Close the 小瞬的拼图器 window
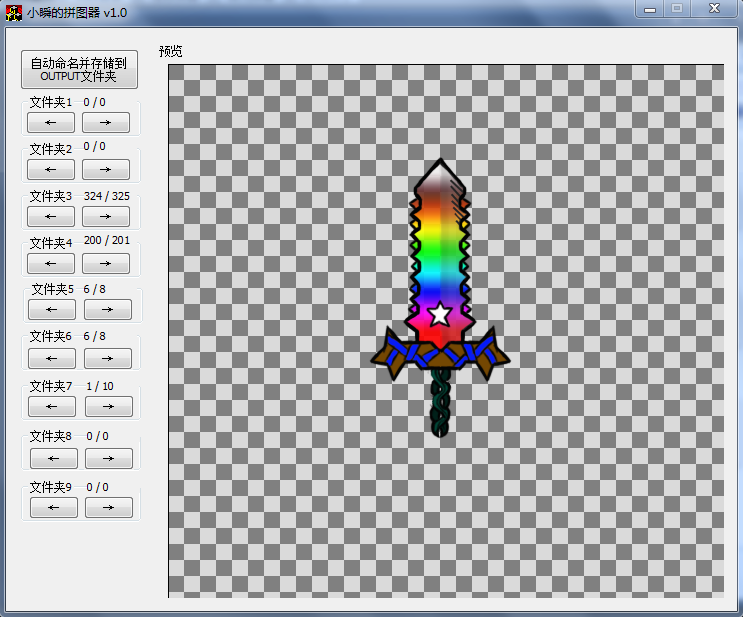Screen dimensions: 743x617 (x=715, y=9)
